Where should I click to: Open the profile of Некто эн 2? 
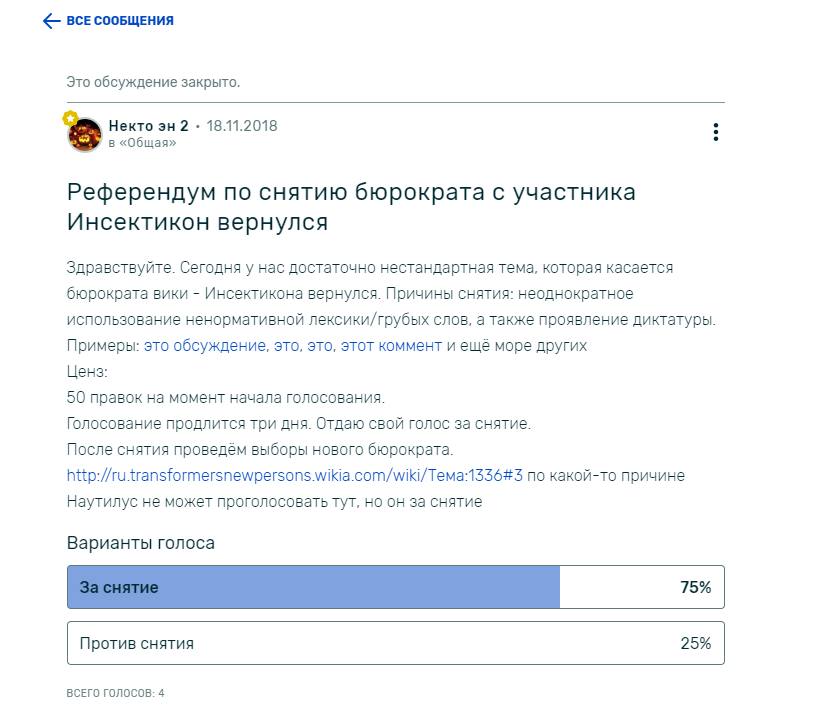(x=148, y=126)
